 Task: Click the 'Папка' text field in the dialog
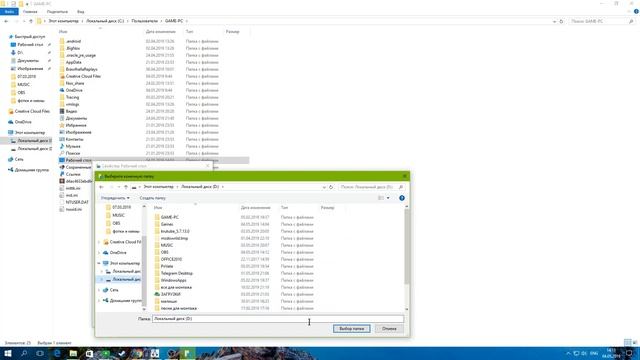[x=278, y=318]
